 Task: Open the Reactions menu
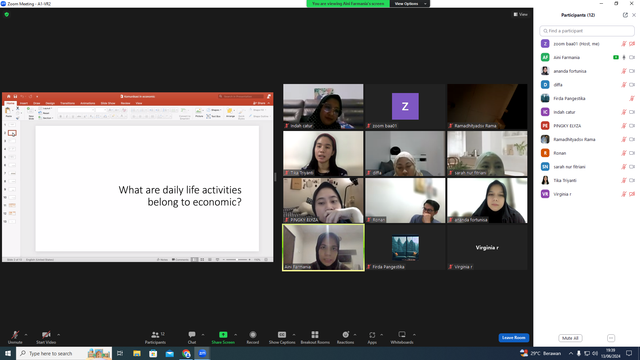pos(345,337)
